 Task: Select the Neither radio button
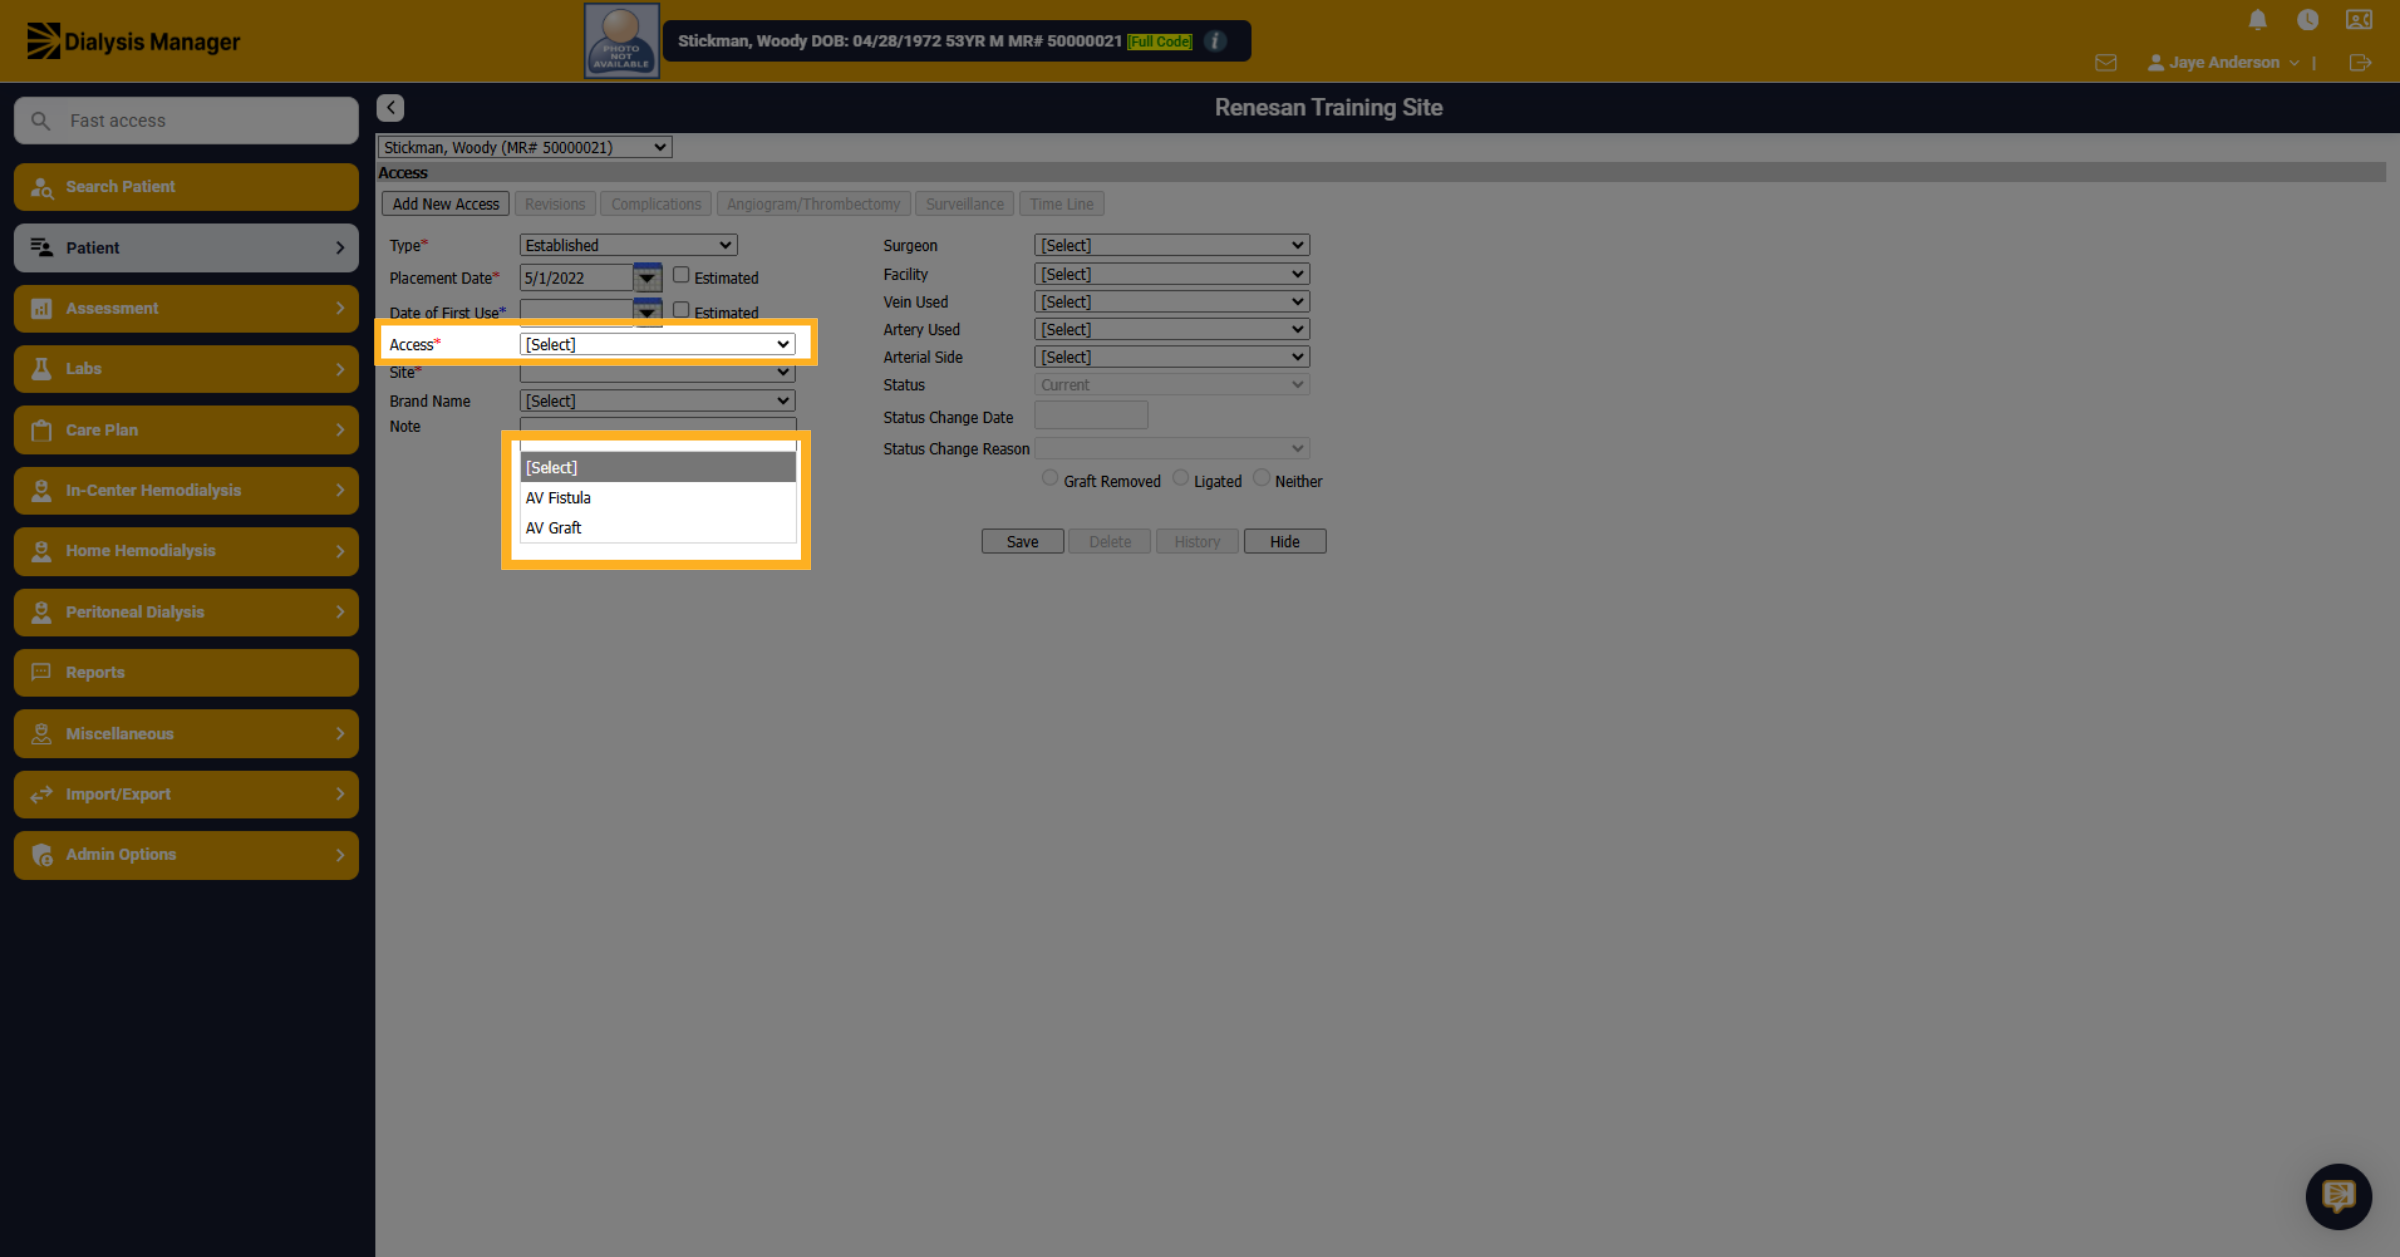click(1261, 478)
